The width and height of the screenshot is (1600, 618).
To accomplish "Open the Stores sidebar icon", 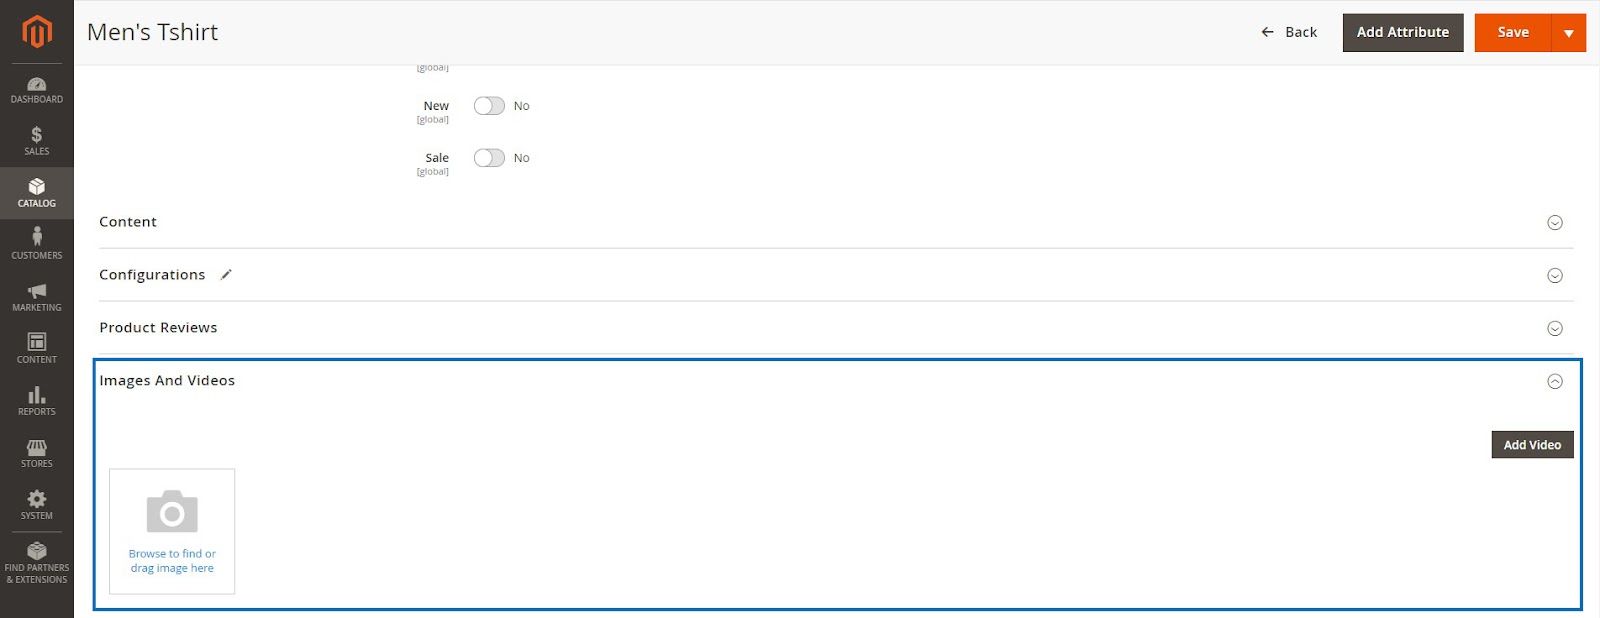I will tap(36, 448).
